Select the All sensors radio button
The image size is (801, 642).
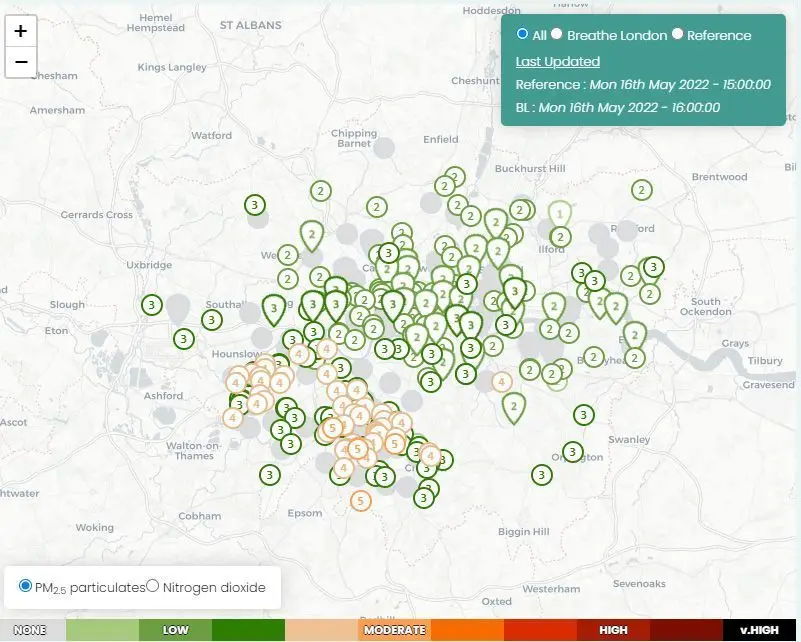tap(522, 34)
